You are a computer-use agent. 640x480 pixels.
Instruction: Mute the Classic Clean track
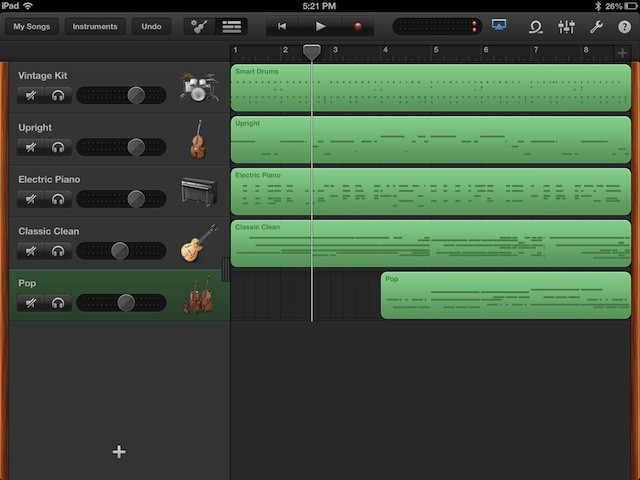[x=31, y=251]
